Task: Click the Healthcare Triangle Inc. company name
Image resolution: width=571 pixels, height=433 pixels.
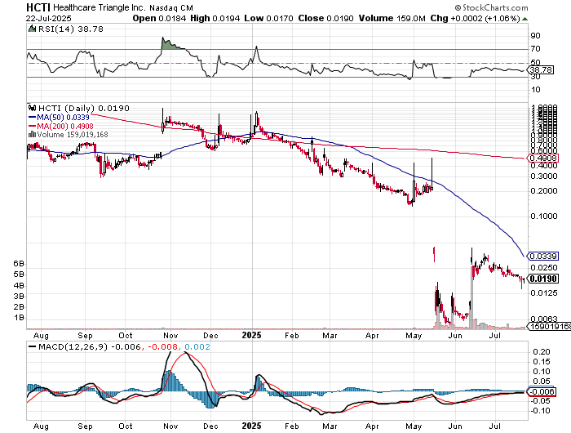Action: (x=99, y=8)
